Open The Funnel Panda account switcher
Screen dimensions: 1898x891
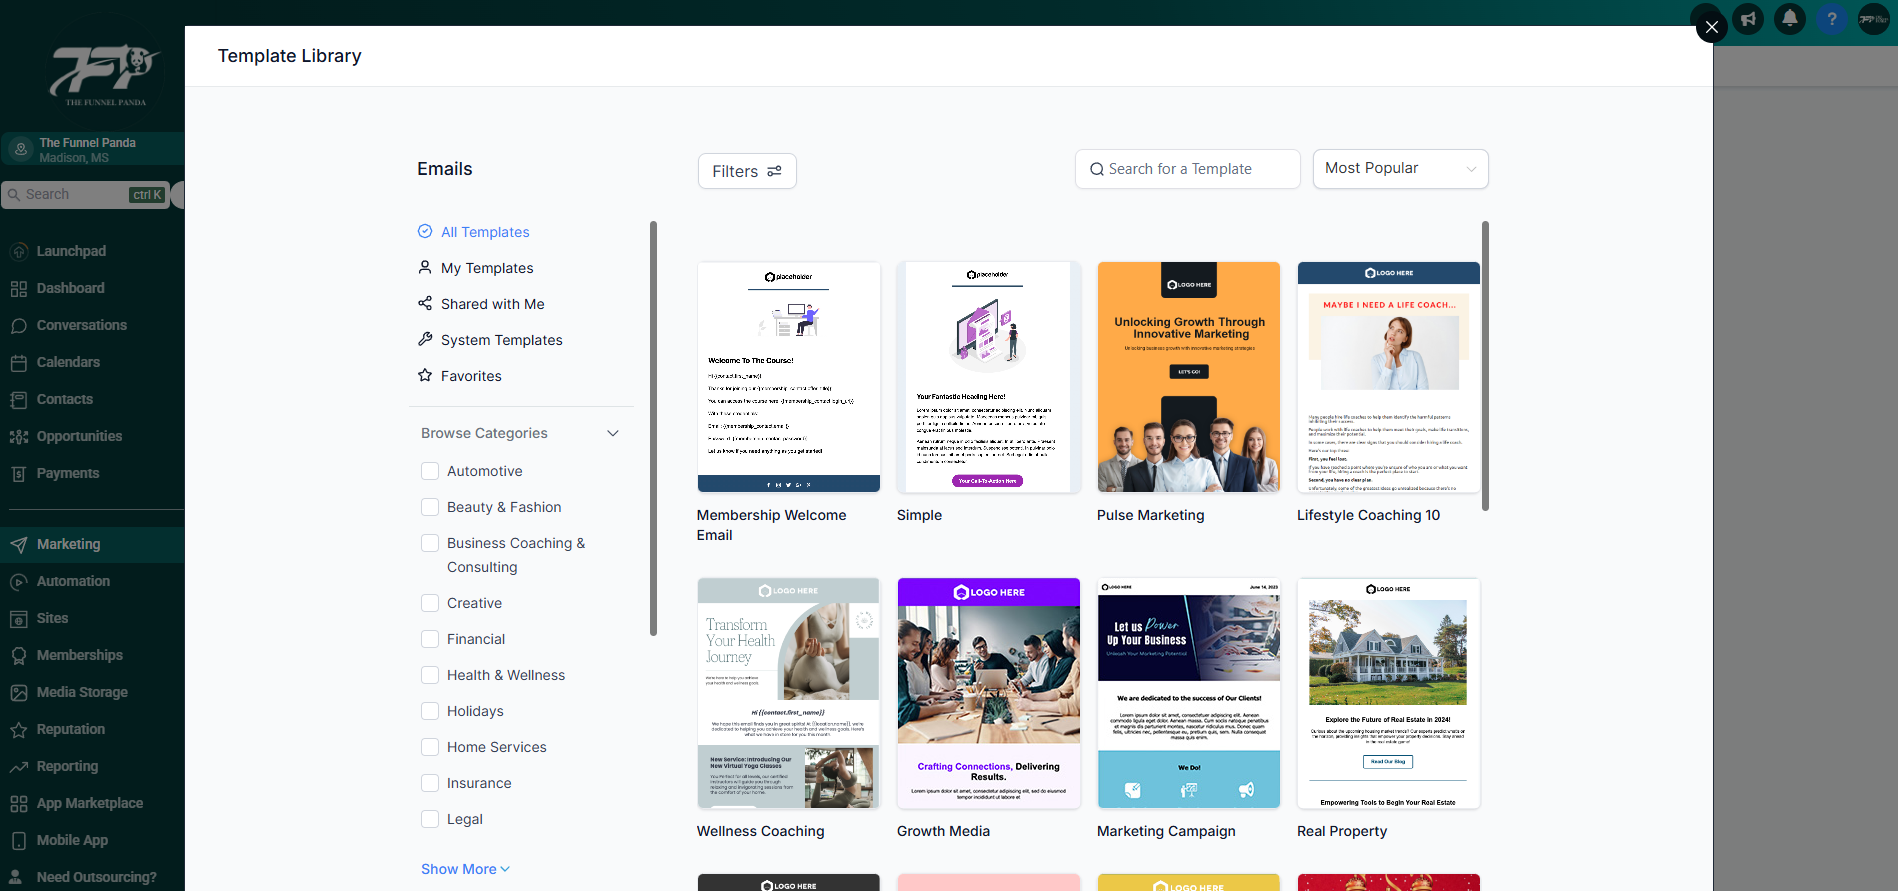click(x=92, y=149)
